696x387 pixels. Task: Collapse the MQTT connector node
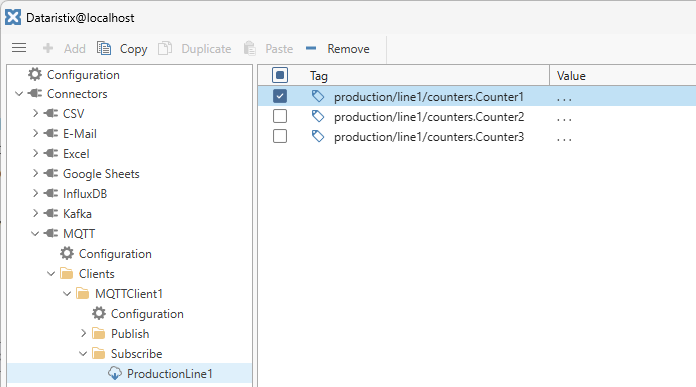[35, 233]
